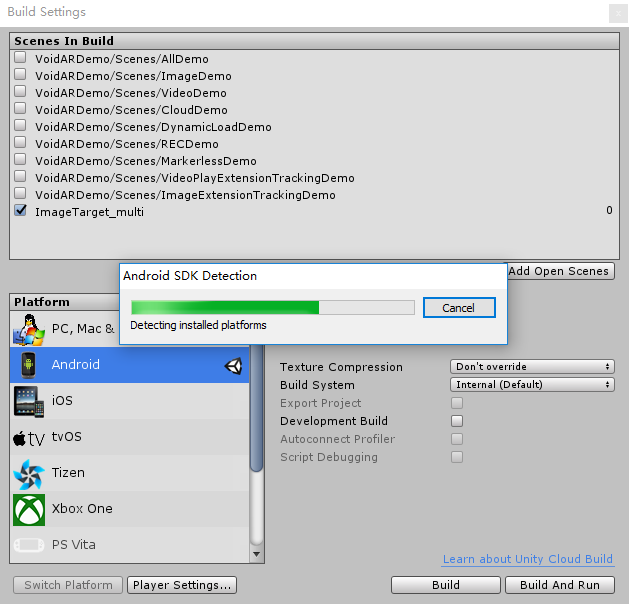
Task: Select the VoidARDemo/Scenes/CloudDemo scene row
Action: 314,110
